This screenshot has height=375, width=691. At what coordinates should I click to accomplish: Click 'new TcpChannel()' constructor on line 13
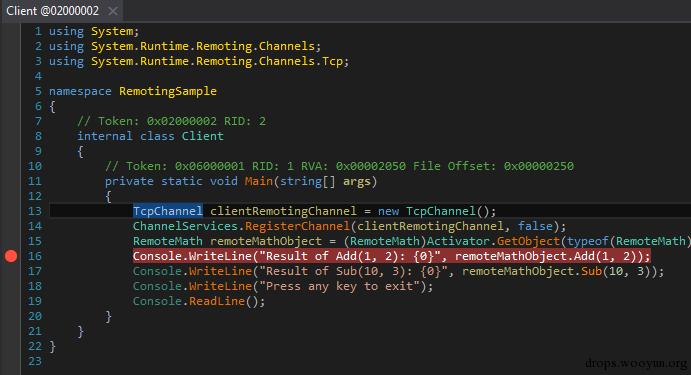coord(436,211)
